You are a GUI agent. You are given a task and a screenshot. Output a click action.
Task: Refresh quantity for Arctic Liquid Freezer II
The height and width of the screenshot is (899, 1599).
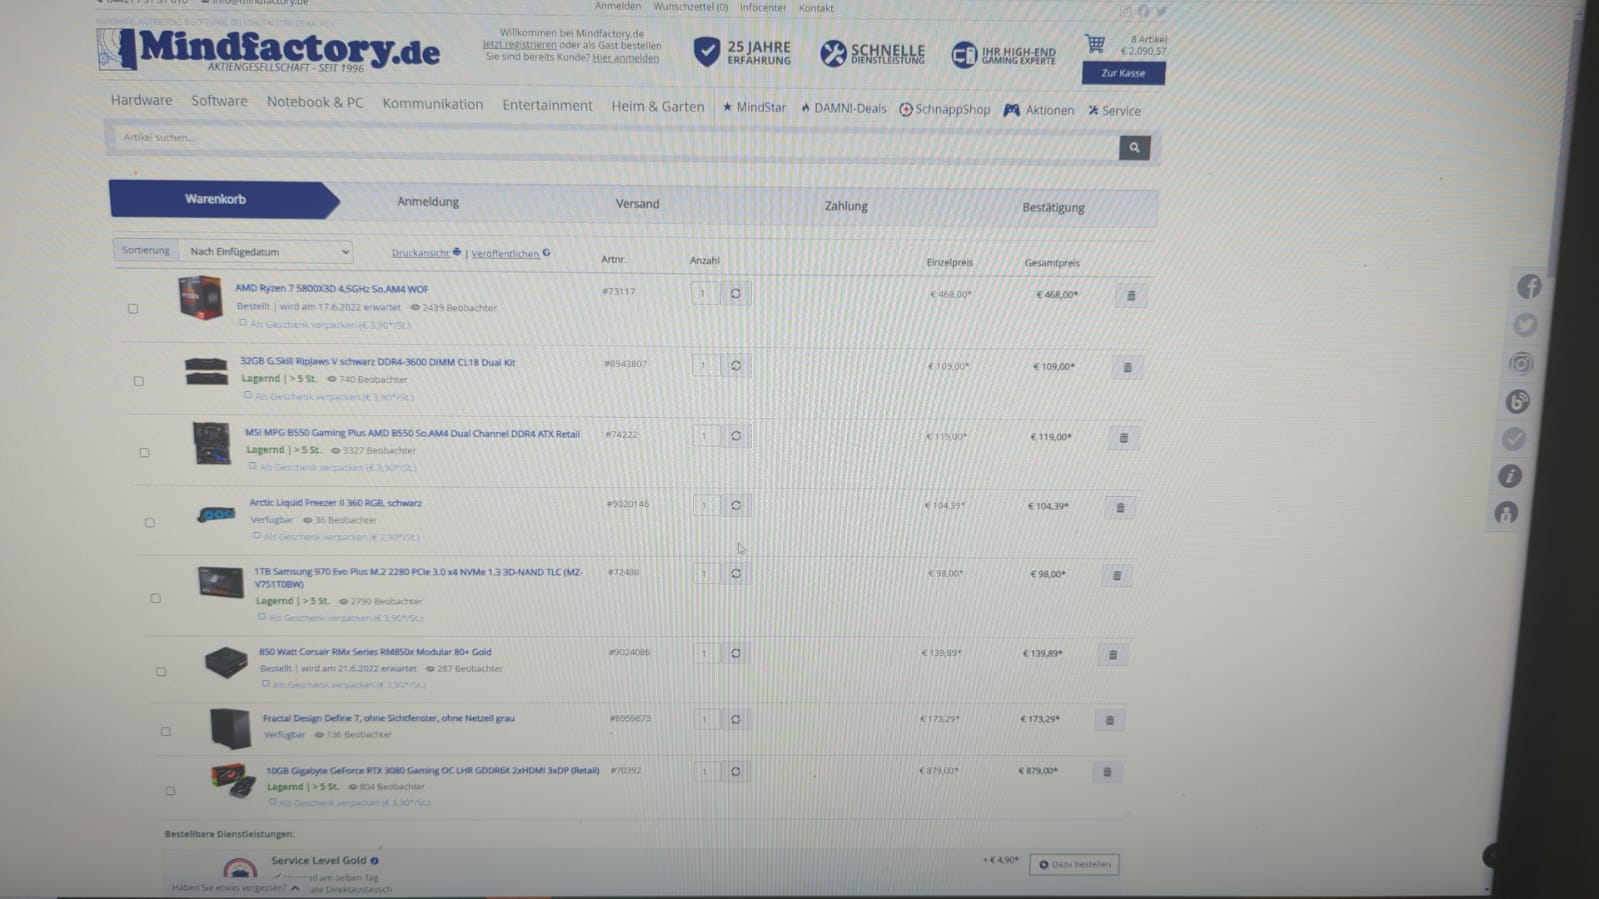[x=736, y=506]
